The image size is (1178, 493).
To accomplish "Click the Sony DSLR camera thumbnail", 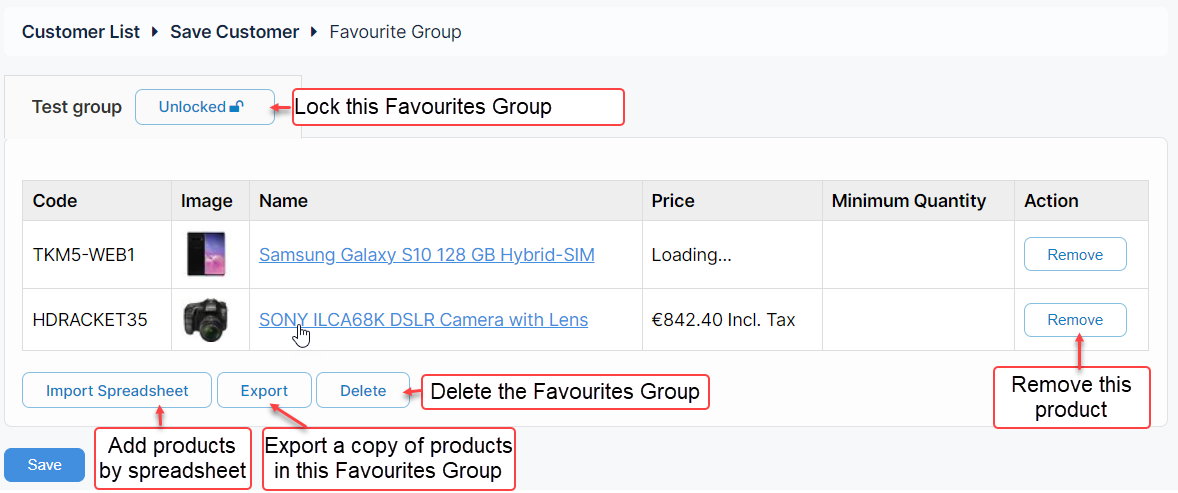I will (x=206, y=320).
